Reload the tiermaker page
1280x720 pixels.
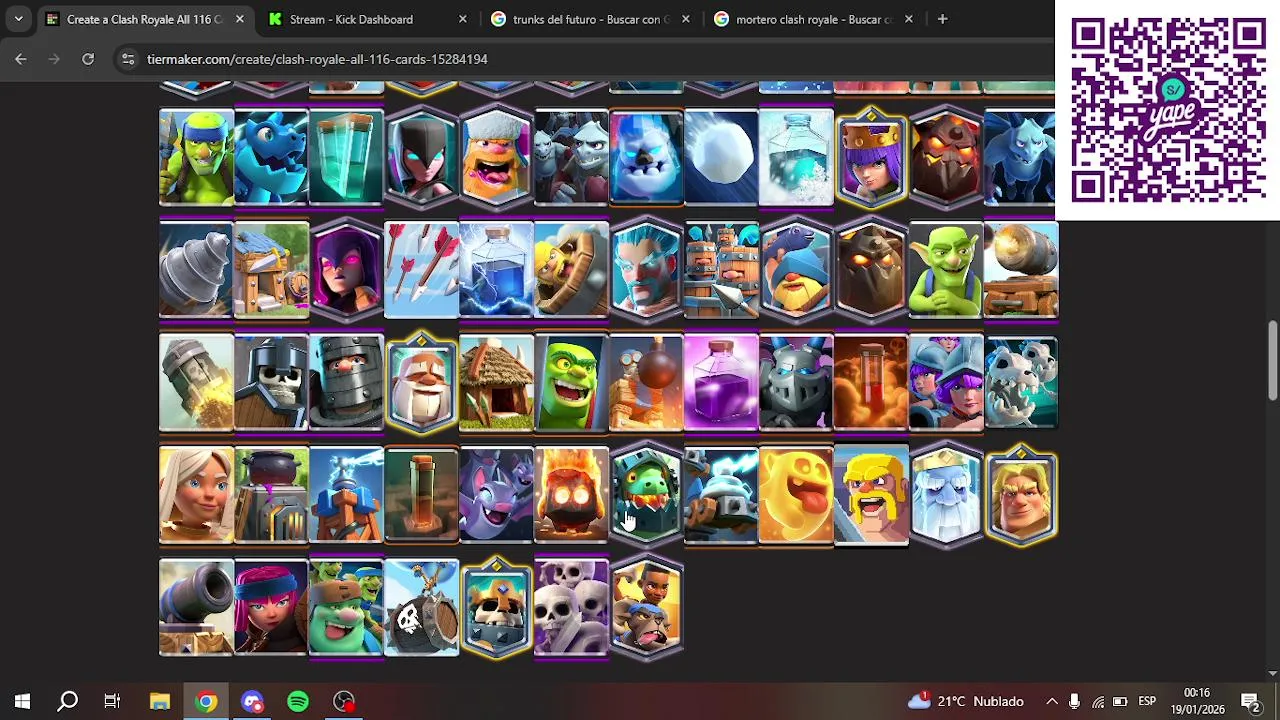point(88,59)
